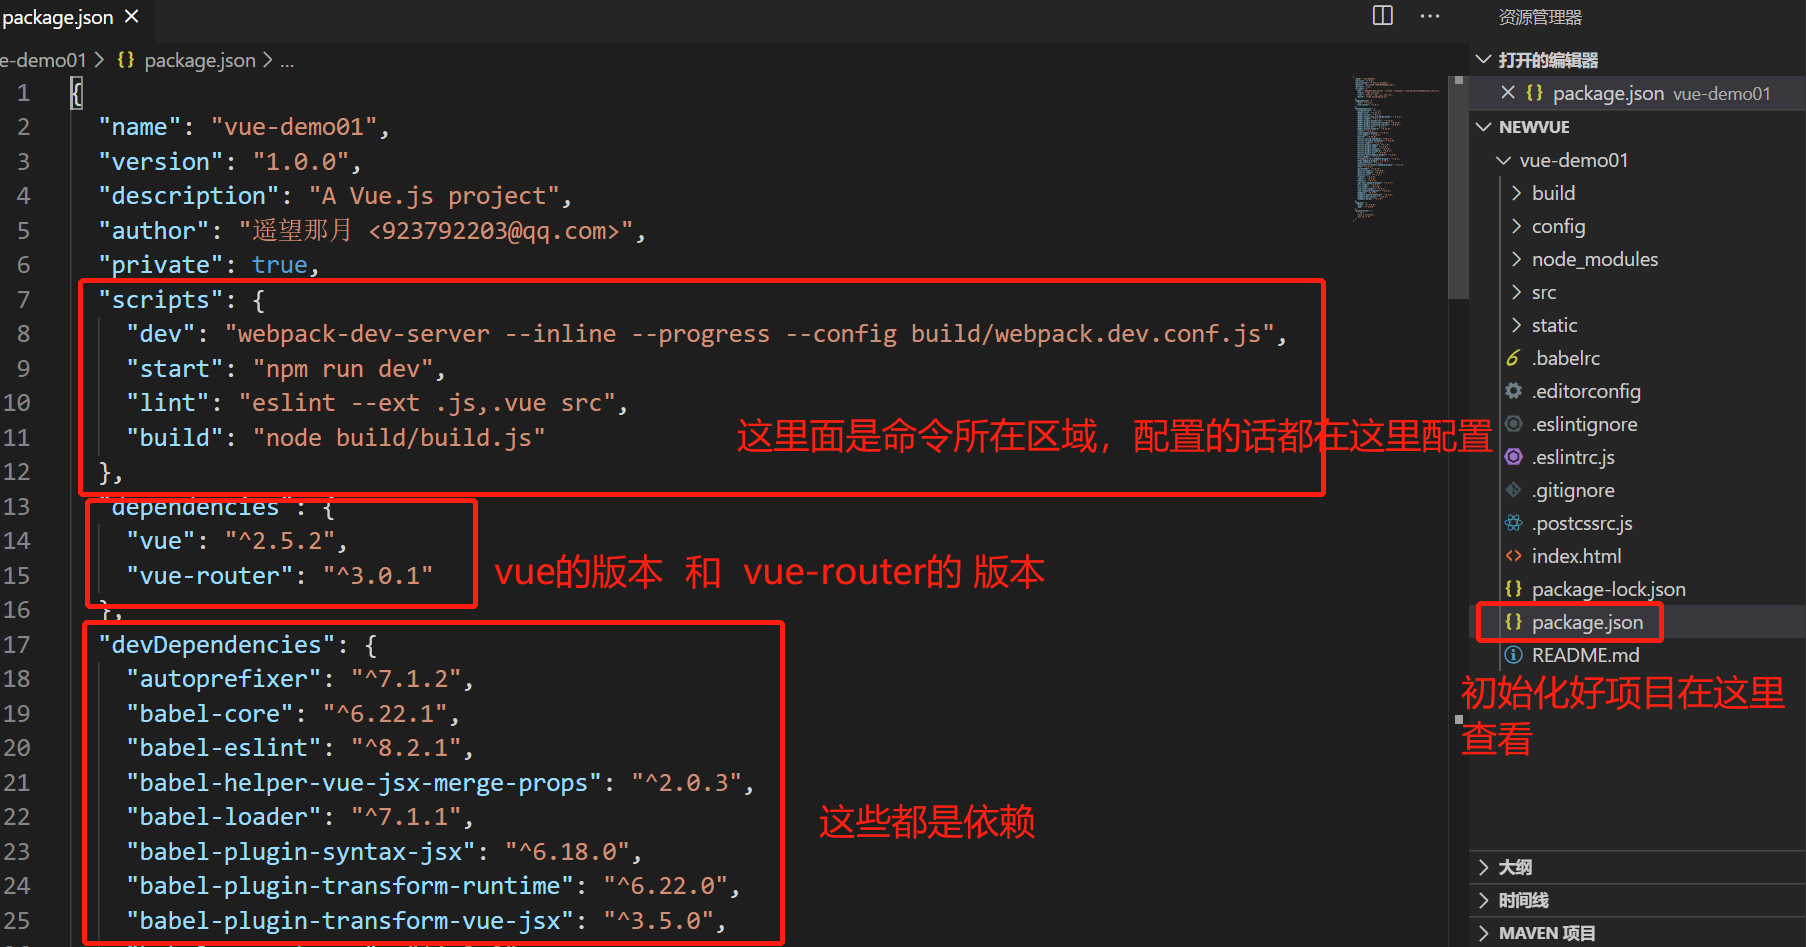Click the .postcssrc.js file icon
The height and width of the screenshot is (947, 1806).
(x=1514, y=523)
